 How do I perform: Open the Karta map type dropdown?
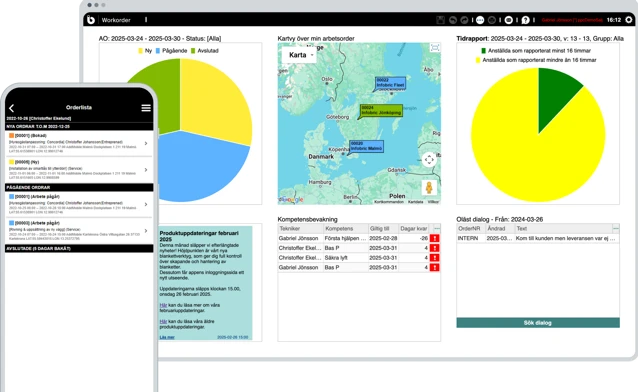(x=299, y=55)
